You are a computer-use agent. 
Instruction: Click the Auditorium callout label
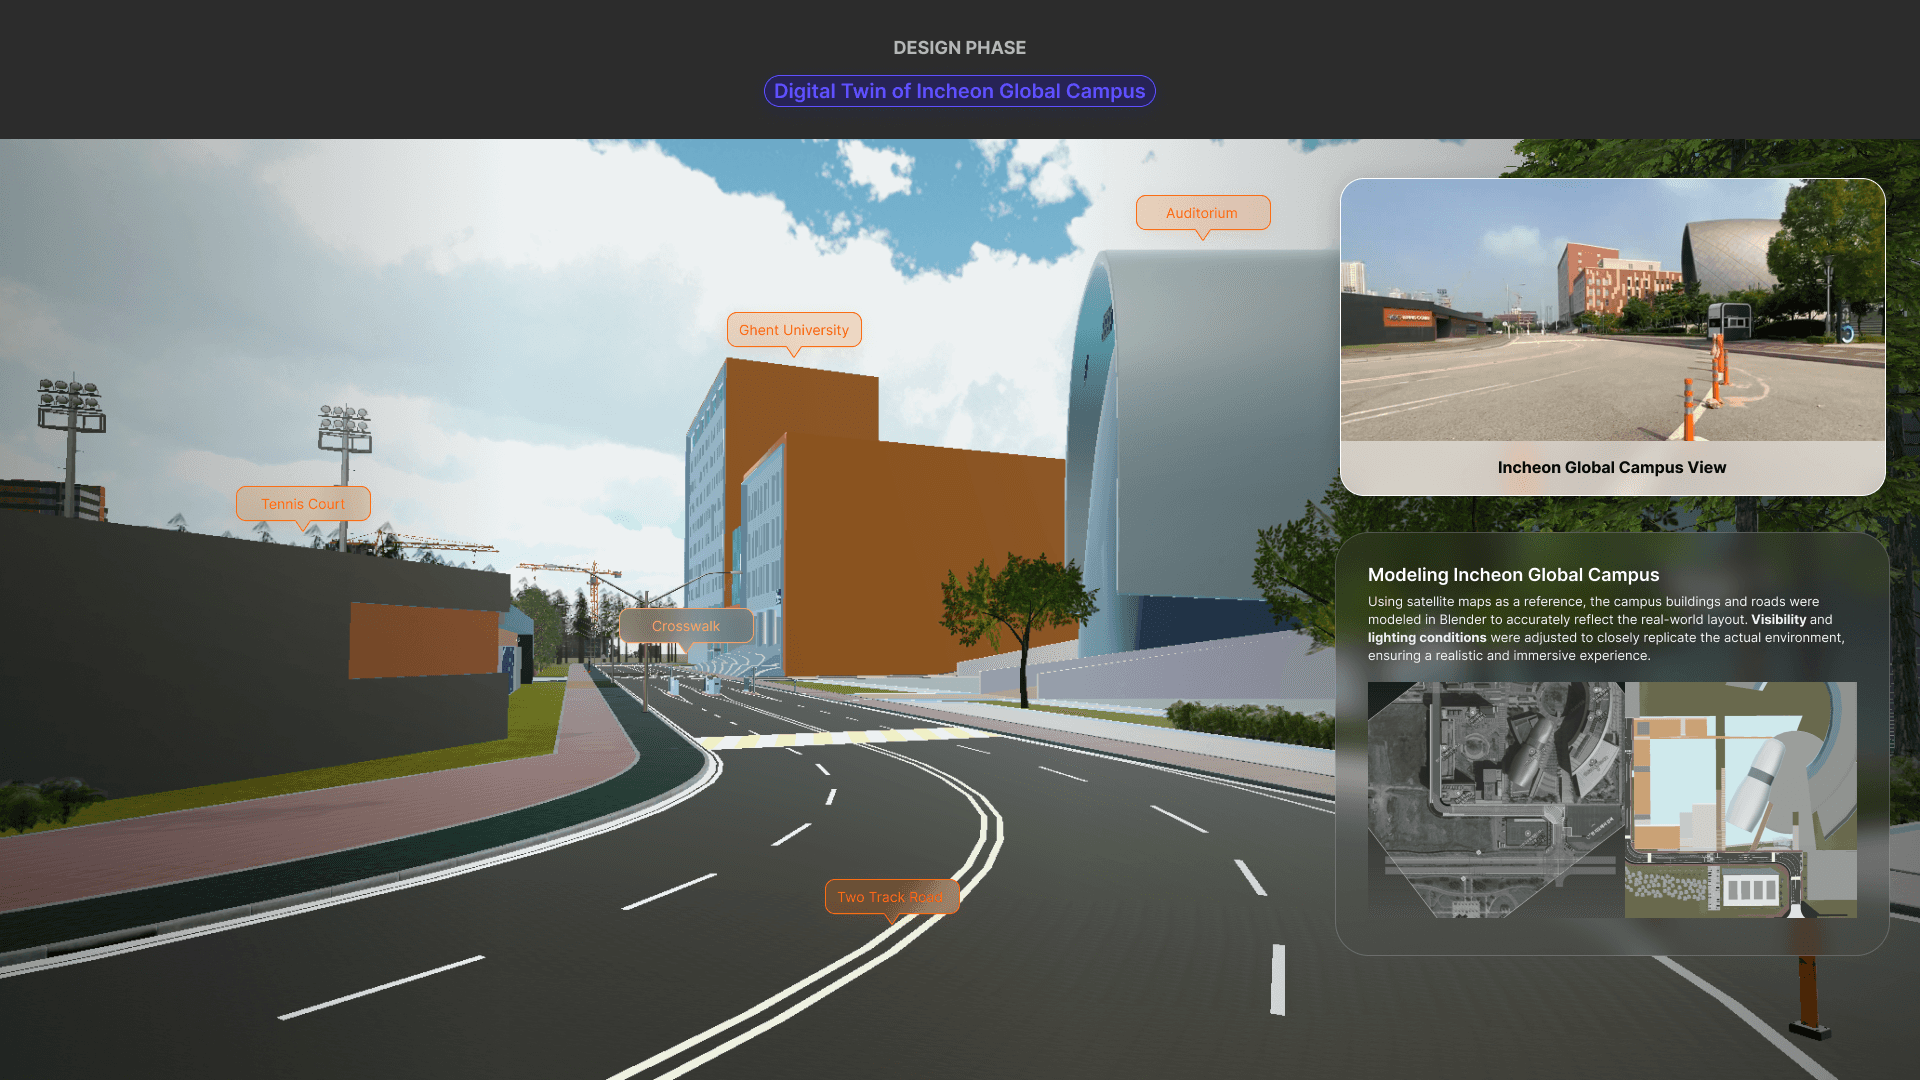coord(1202,213)
